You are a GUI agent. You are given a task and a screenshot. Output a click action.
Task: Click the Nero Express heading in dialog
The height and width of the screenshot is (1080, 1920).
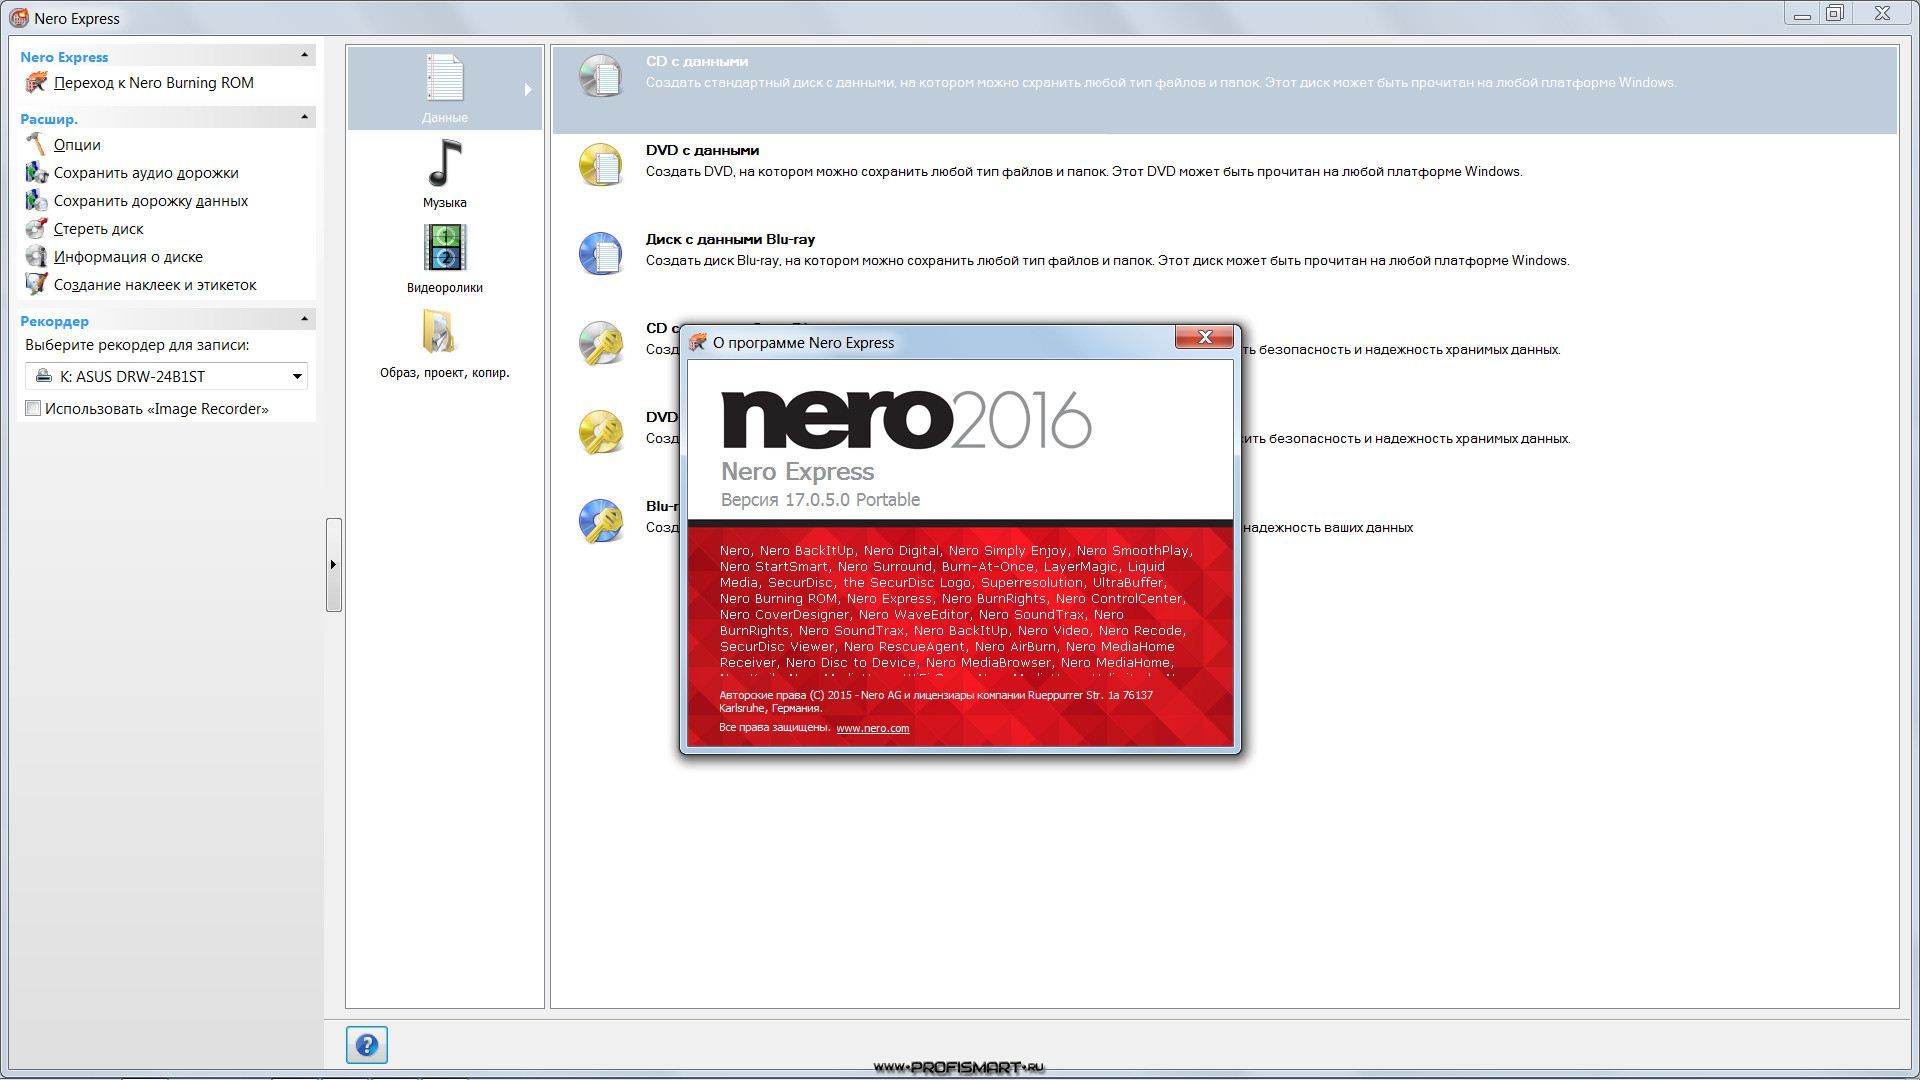(797, 471)
